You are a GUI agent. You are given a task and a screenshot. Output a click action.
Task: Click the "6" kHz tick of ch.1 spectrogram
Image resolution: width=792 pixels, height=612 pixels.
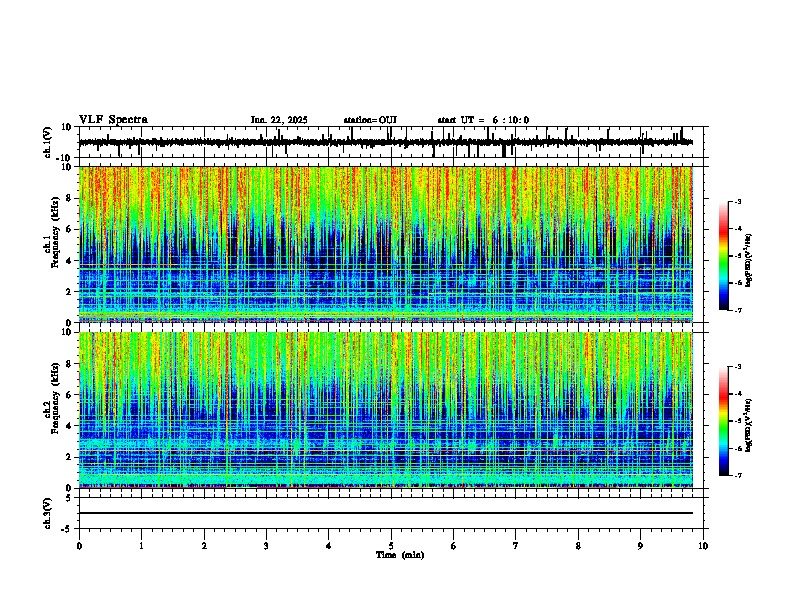(x=70, y=229)
